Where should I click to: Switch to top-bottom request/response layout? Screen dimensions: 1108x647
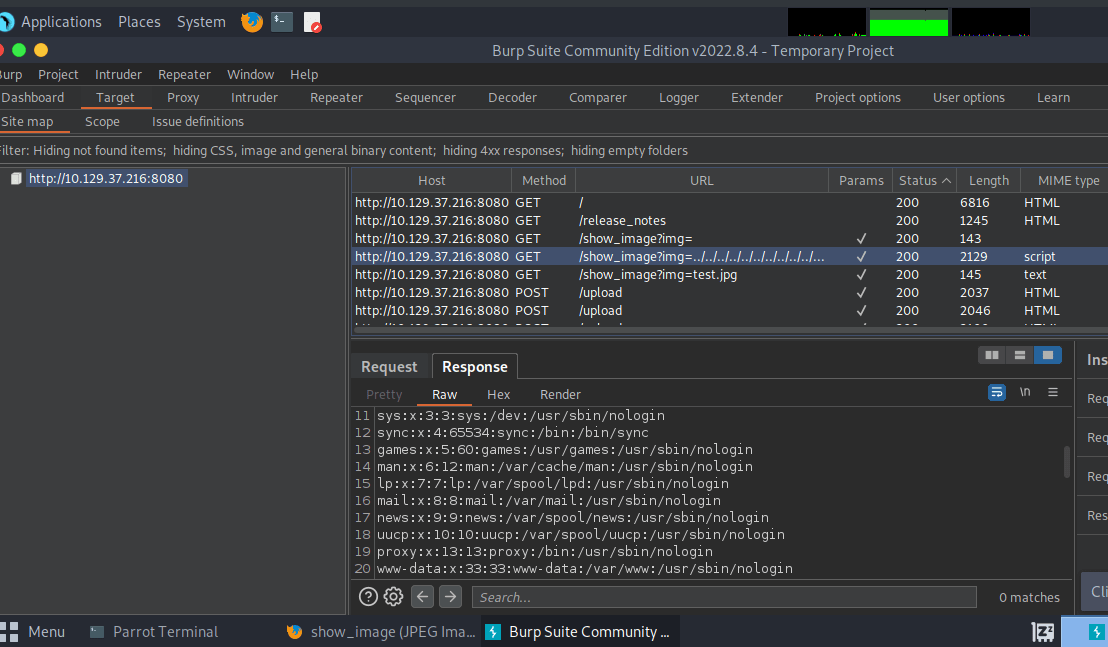(1020, 355)
